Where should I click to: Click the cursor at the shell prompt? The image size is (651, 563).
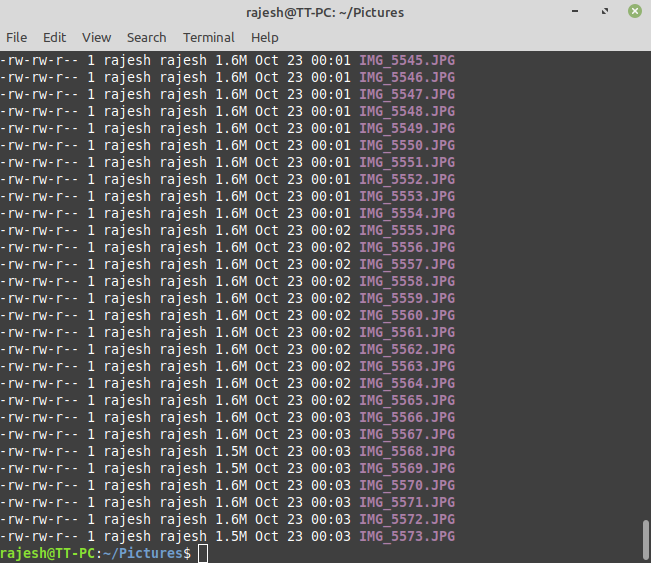[203, 554]
